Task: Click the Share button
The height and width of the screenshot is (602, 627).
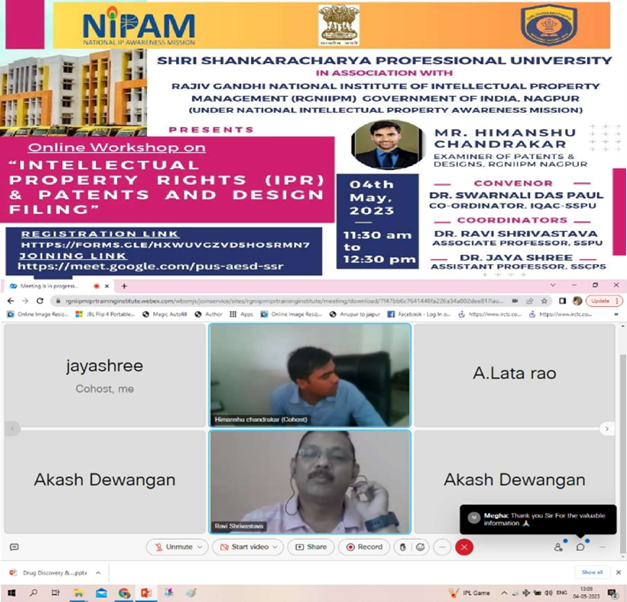Action: [x=311, y=547]
